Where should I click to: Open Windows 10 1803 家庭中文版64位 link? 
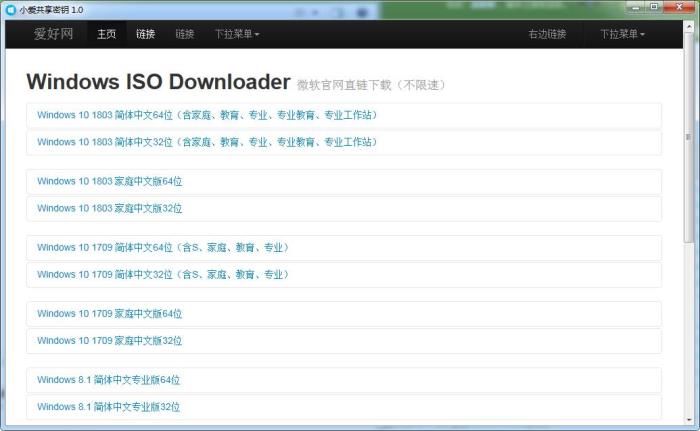point(344,181)
